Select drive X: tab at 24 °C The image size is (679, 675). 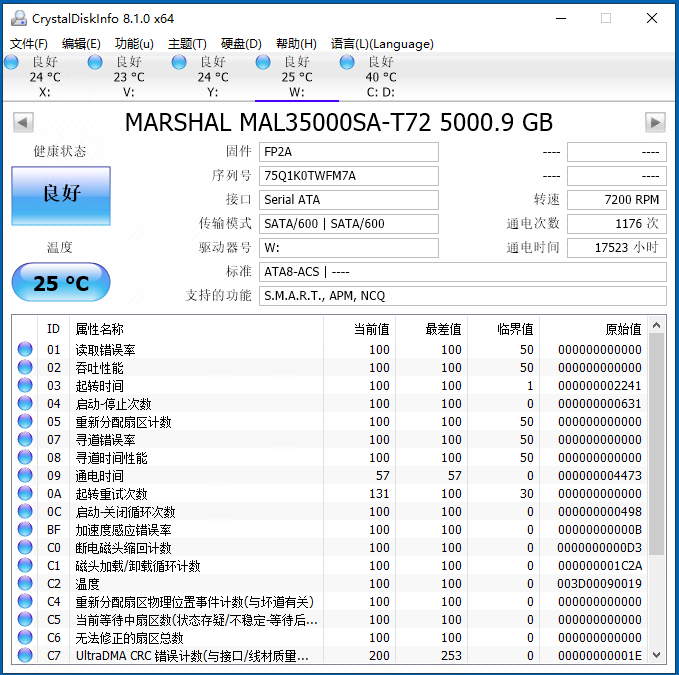click(x=45, y=77)
